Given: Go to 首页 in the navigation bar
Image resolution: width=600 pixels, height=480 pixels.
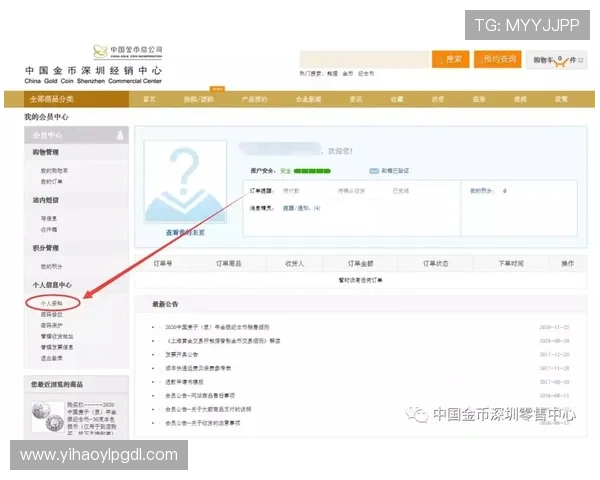Looking at the screenshot, I should coord(149,99).
